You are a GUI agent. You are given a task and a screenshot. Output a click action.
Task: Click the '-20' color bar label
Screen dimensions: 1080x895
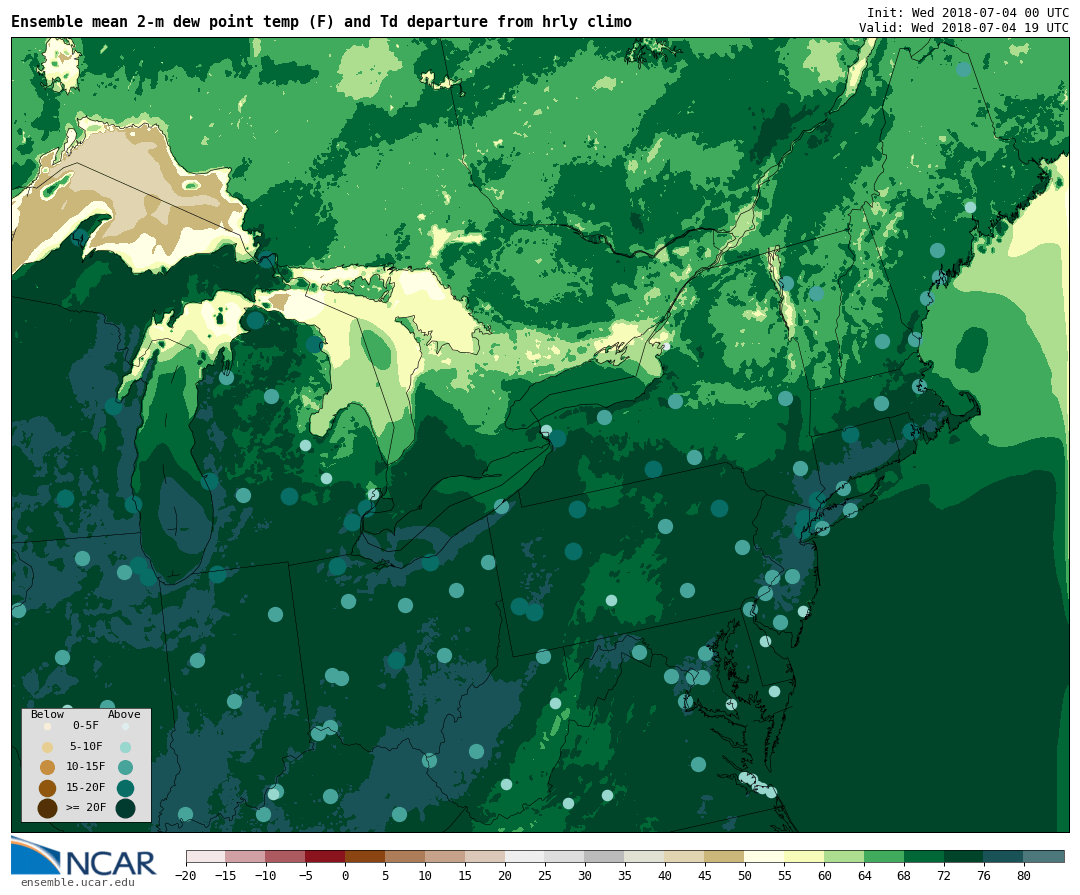click(186, 876)
